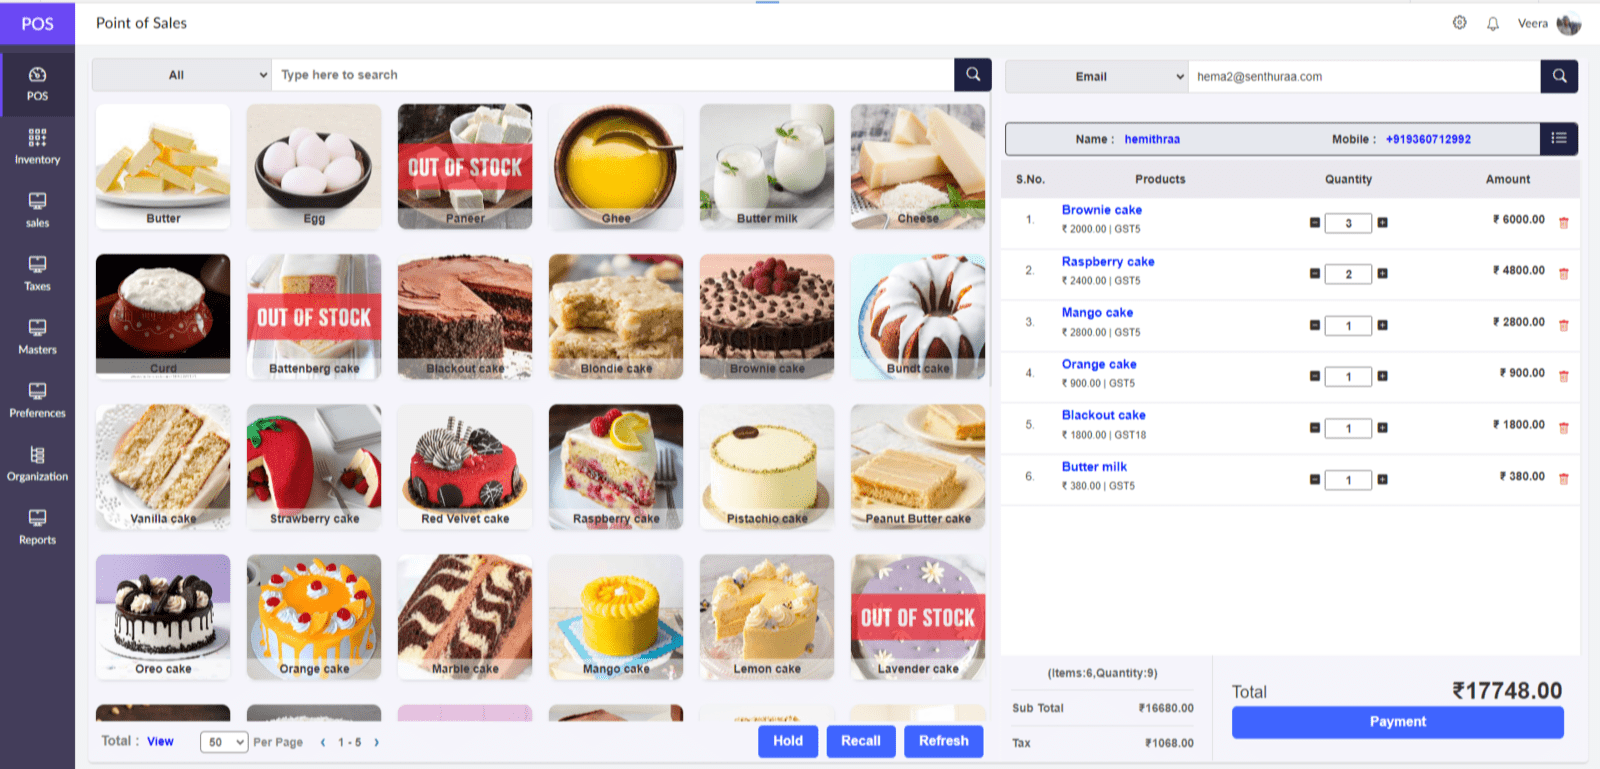Open the 50 per page dropdown
Screen dimensions: 1600x769
pyautogui.click(x=224, y=742)
